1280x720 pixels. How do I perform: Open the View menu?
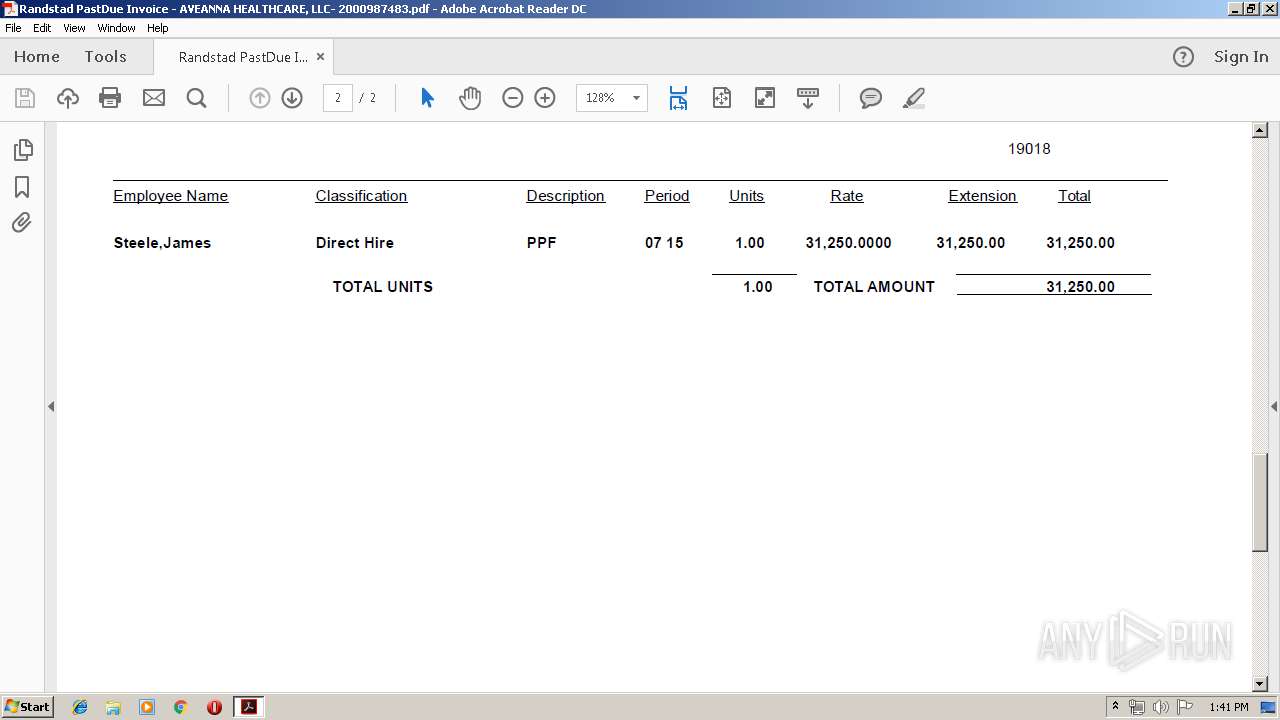[x=74, y=28]
